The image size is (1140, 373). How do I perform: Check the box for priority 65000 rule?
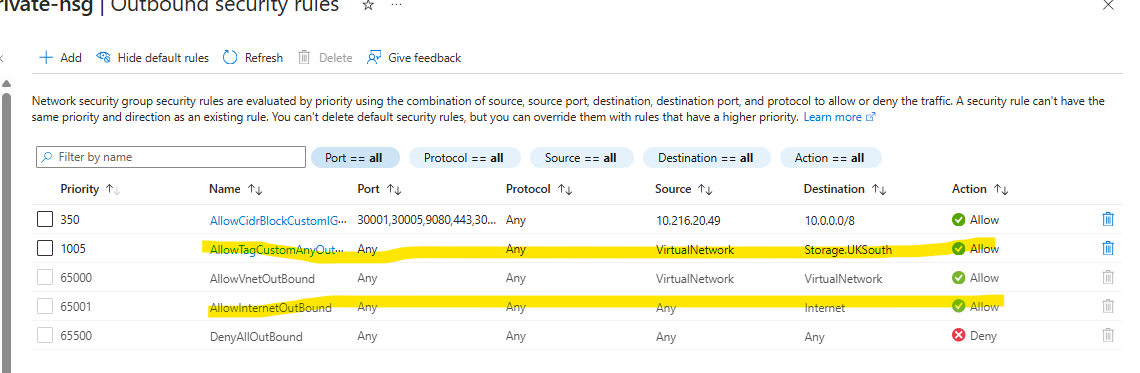(45, 277)
